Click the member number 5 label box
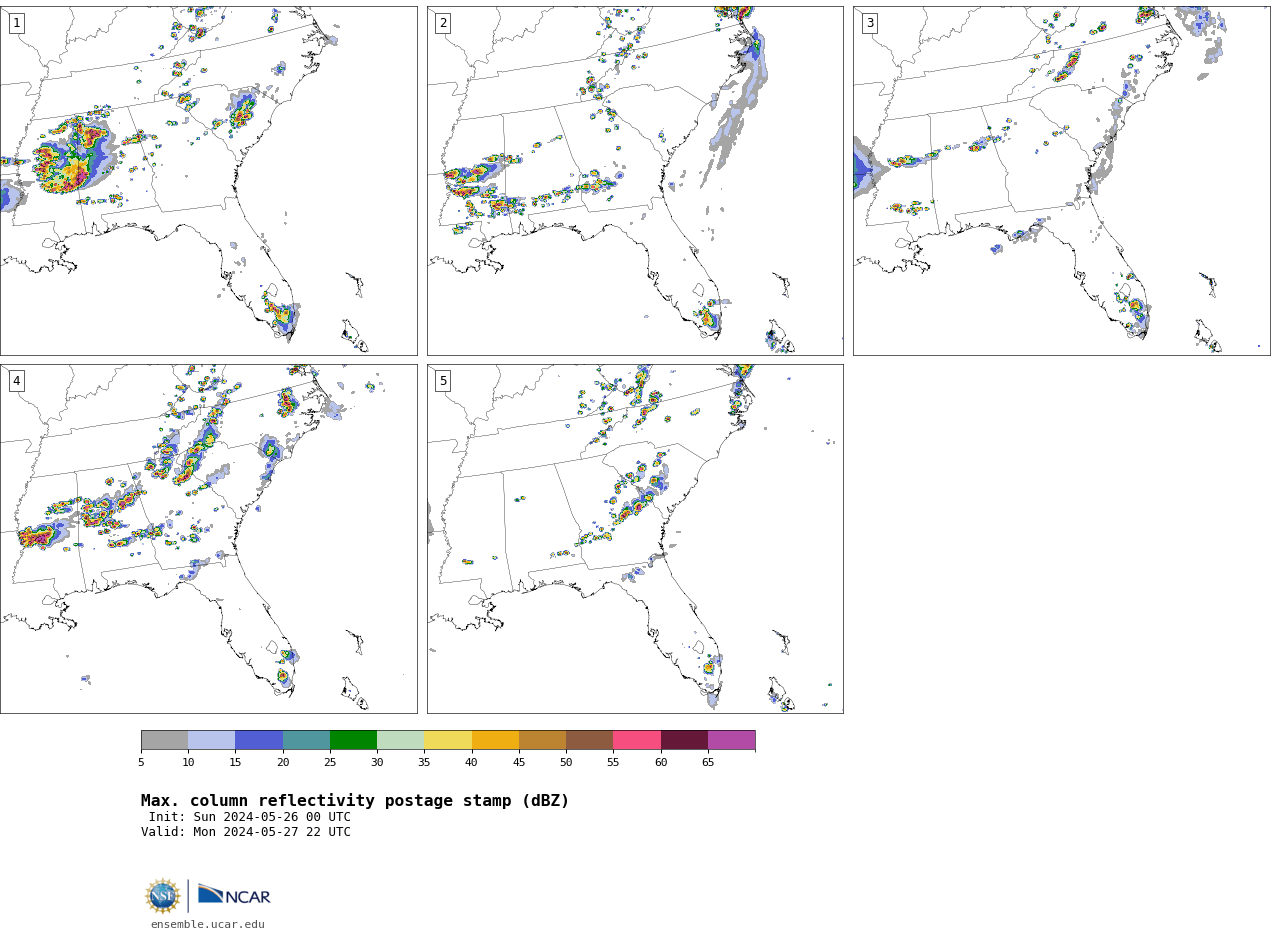This screenshot has height=936, width=1280. click(443, 381)
